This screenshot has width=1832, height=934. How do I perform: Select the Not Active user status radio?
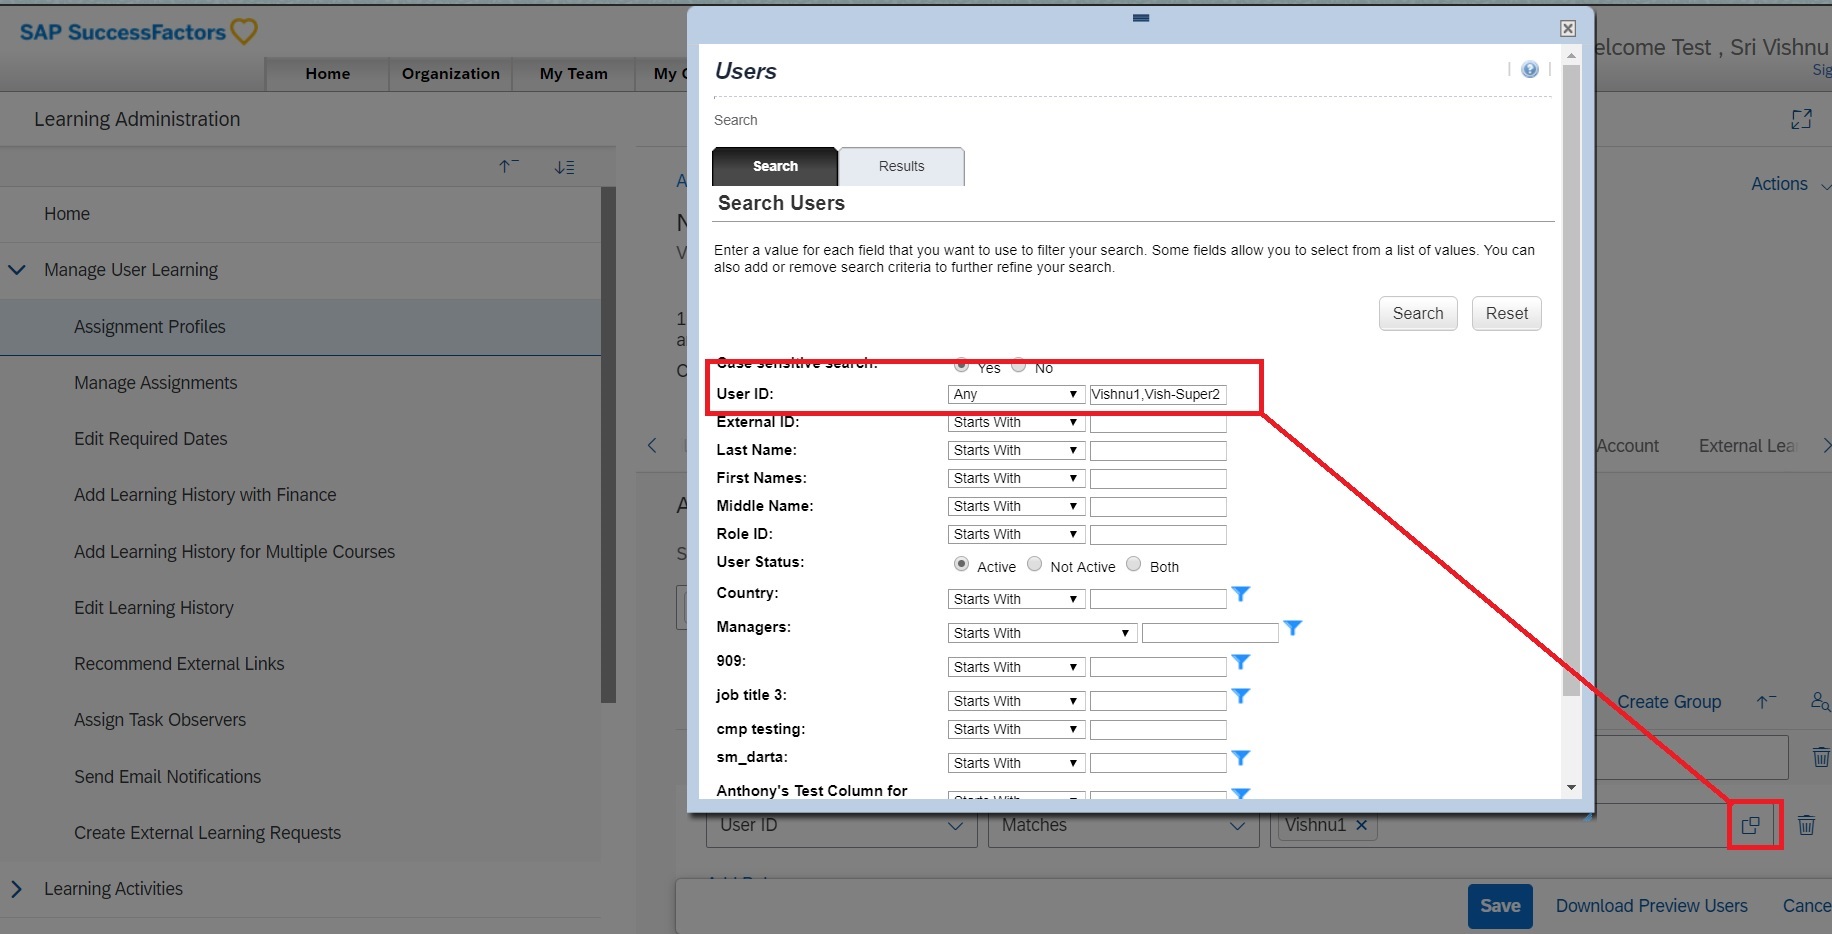1035,564
